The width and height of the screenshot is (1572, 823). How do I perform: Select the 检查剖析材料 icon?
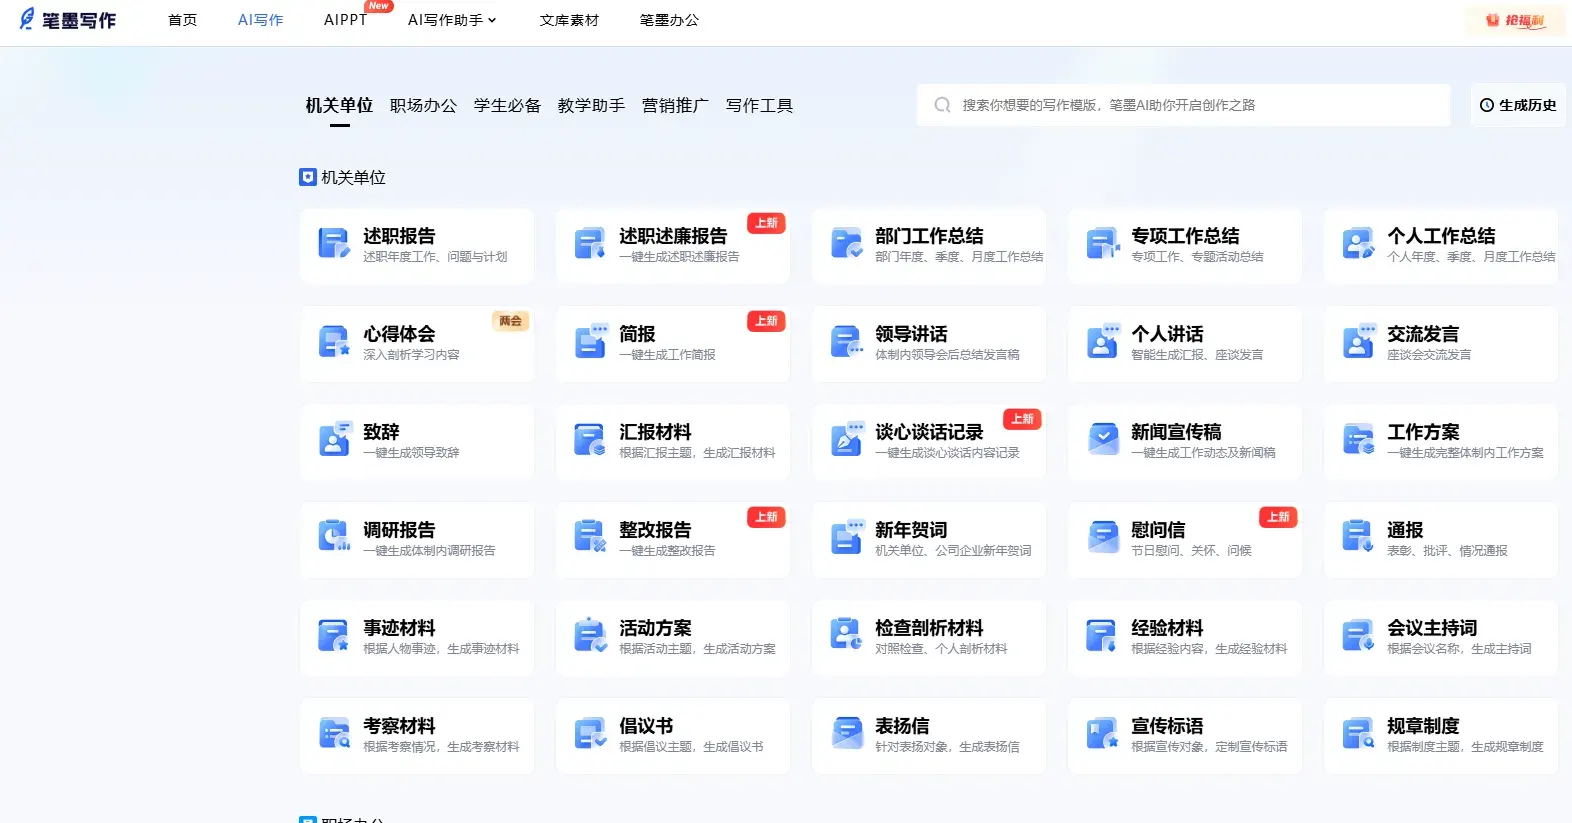click(x=846, y=635)
